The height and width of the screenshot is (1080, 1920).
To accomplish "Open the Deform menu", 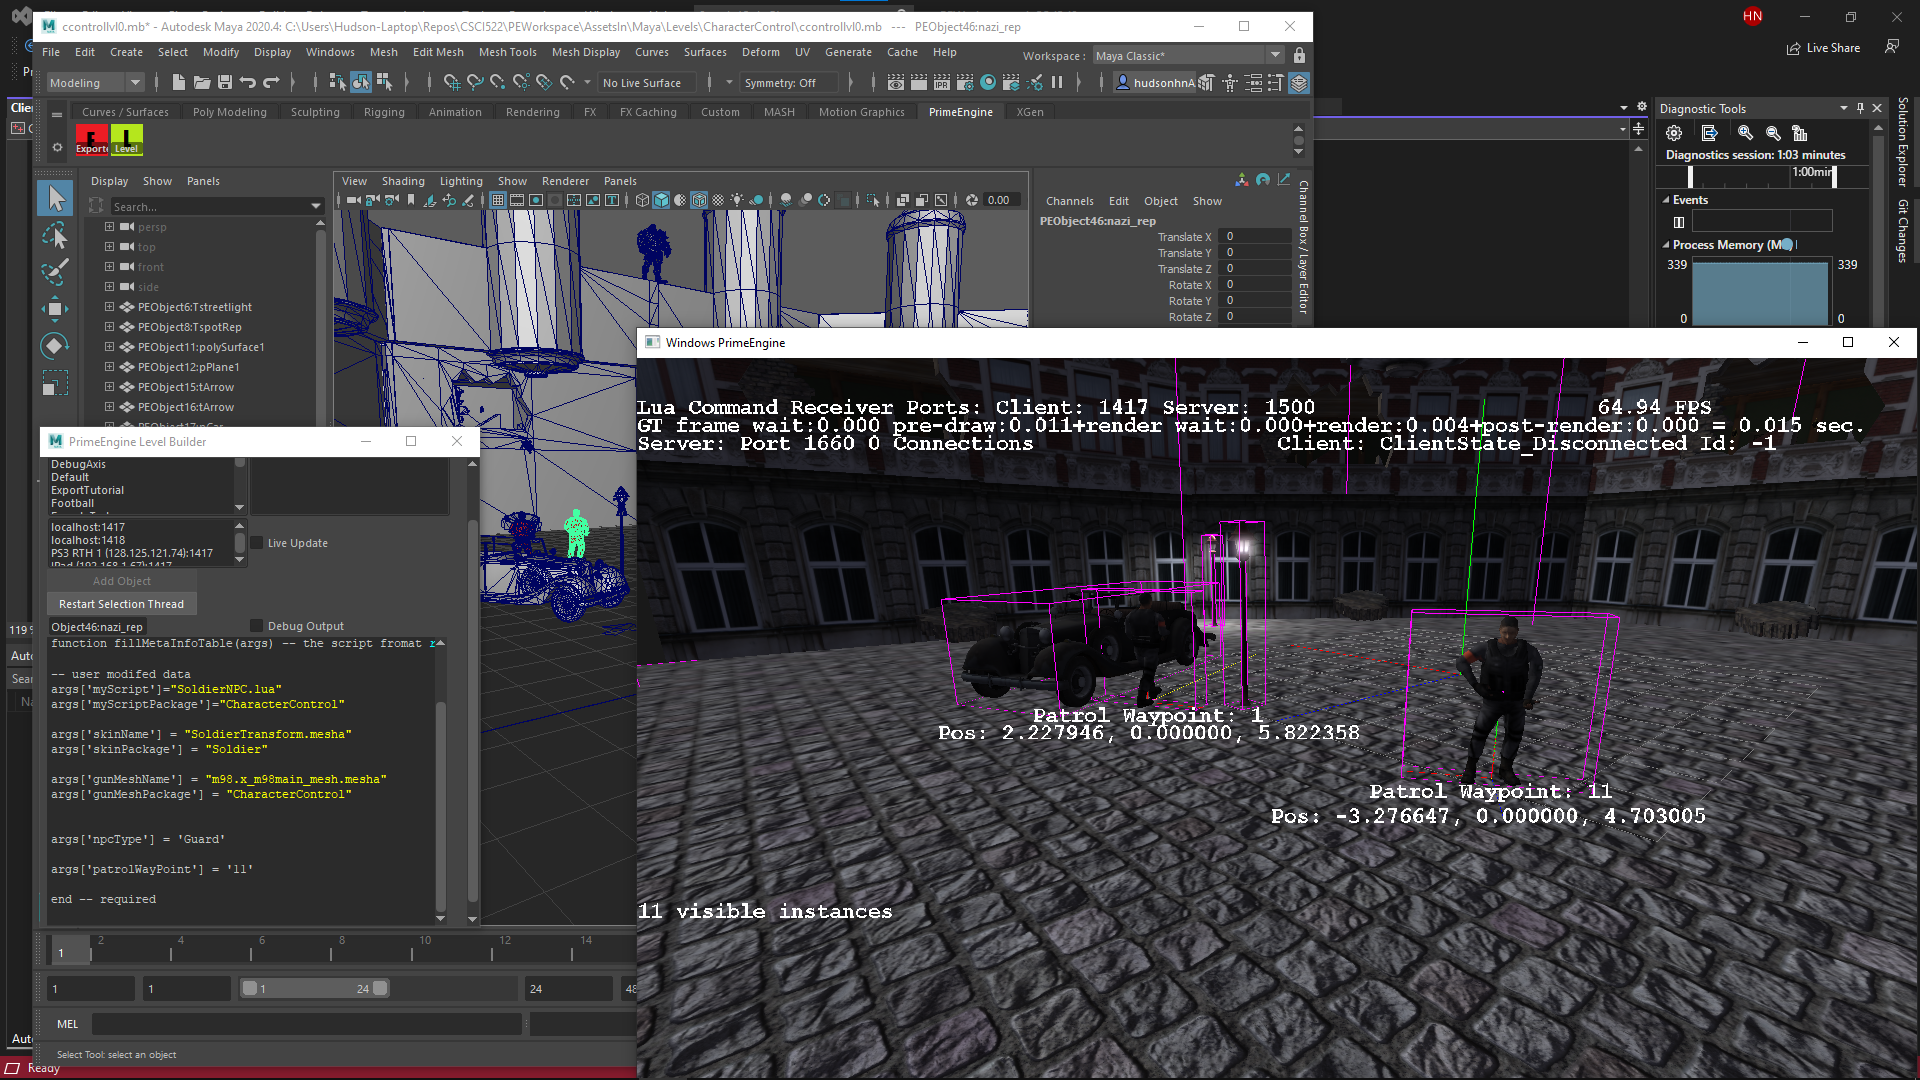I will pyautogui.click(x=760, y=52).
